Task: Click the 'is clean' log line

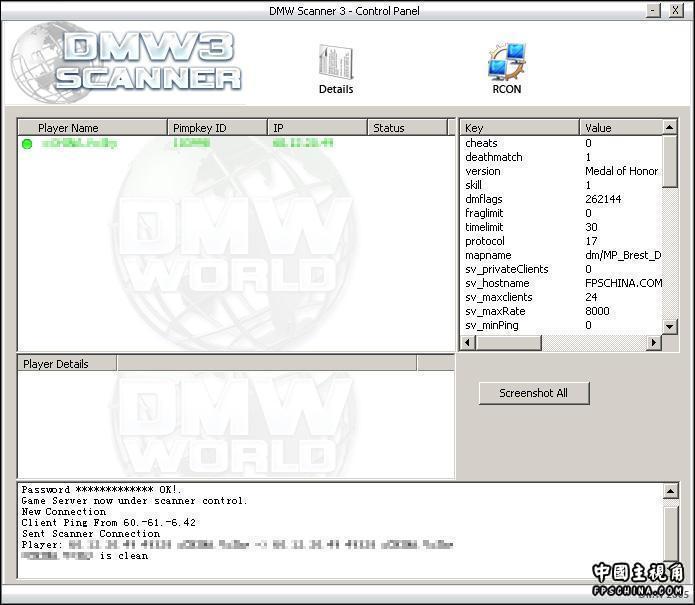Action: click(85, 556)
